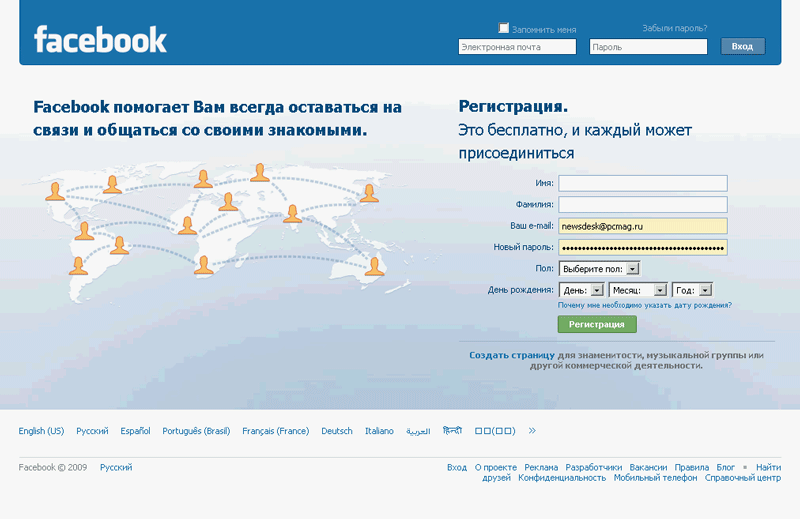This screenshot has width=800, height=519.
Task: Open 'Конфиденциальность' in the footer
Action: pyautogui.click(x=562, y=478)
